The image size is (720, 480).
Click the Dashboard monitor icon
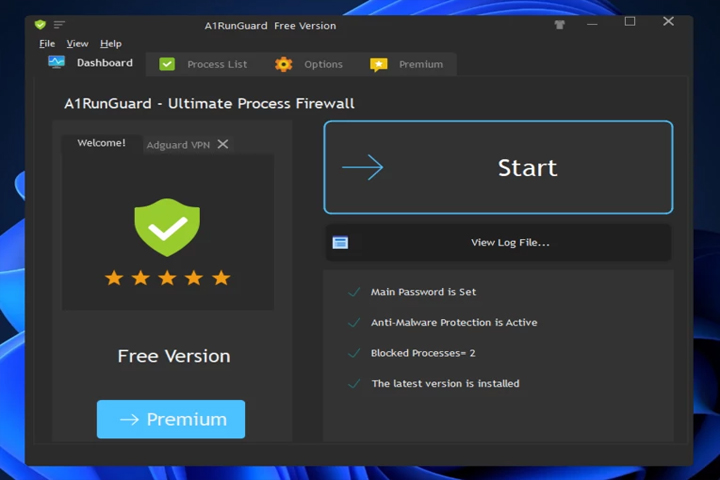tap(56, 62)
